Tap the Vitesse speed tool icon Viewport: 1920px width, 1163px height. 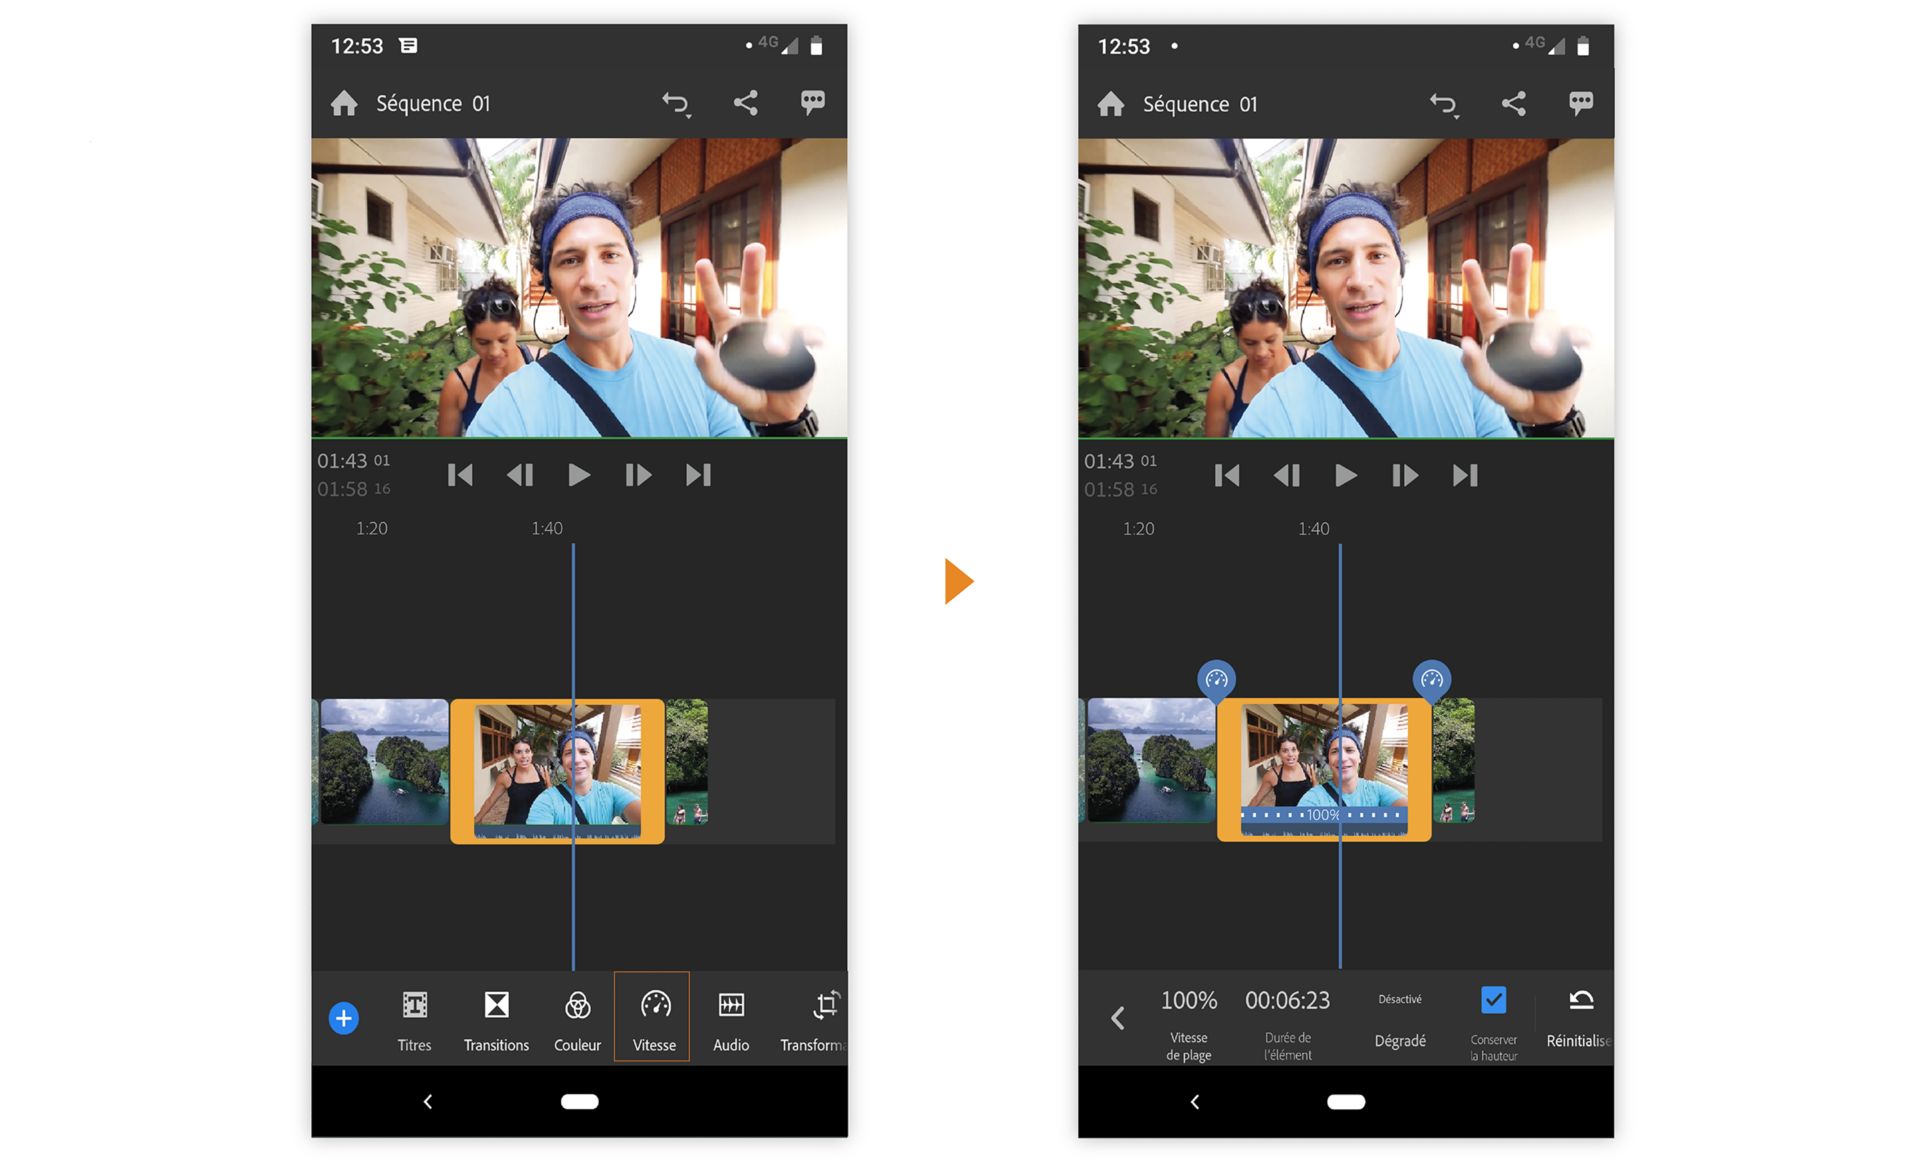coord(655,1005)
